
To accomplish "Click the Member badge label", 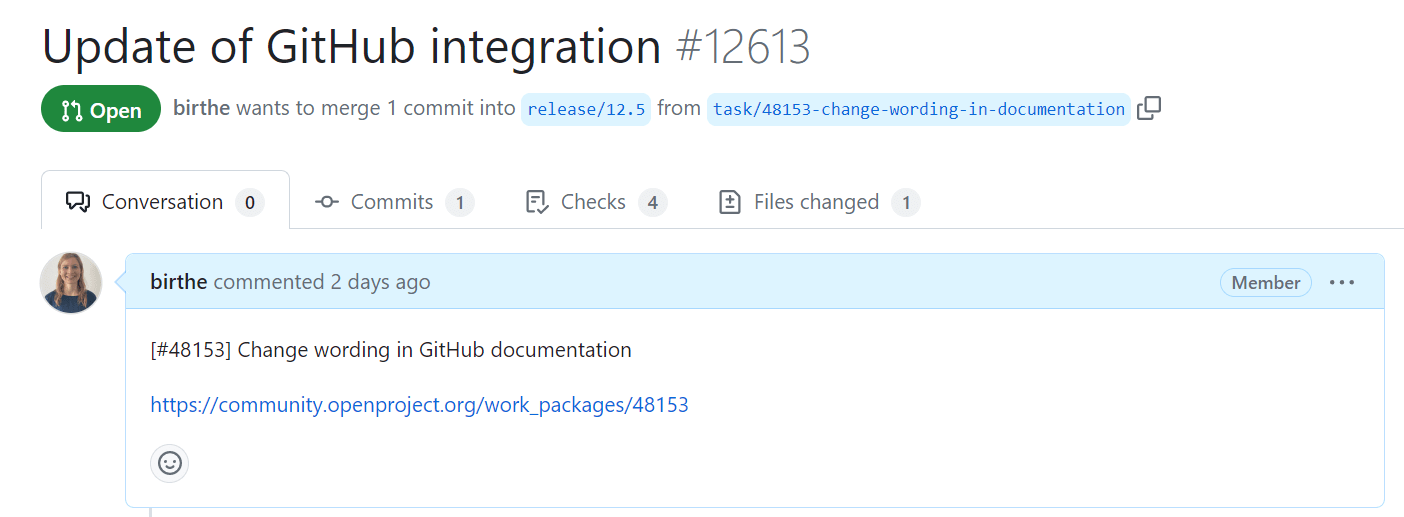I will (x=1265, y=283).
